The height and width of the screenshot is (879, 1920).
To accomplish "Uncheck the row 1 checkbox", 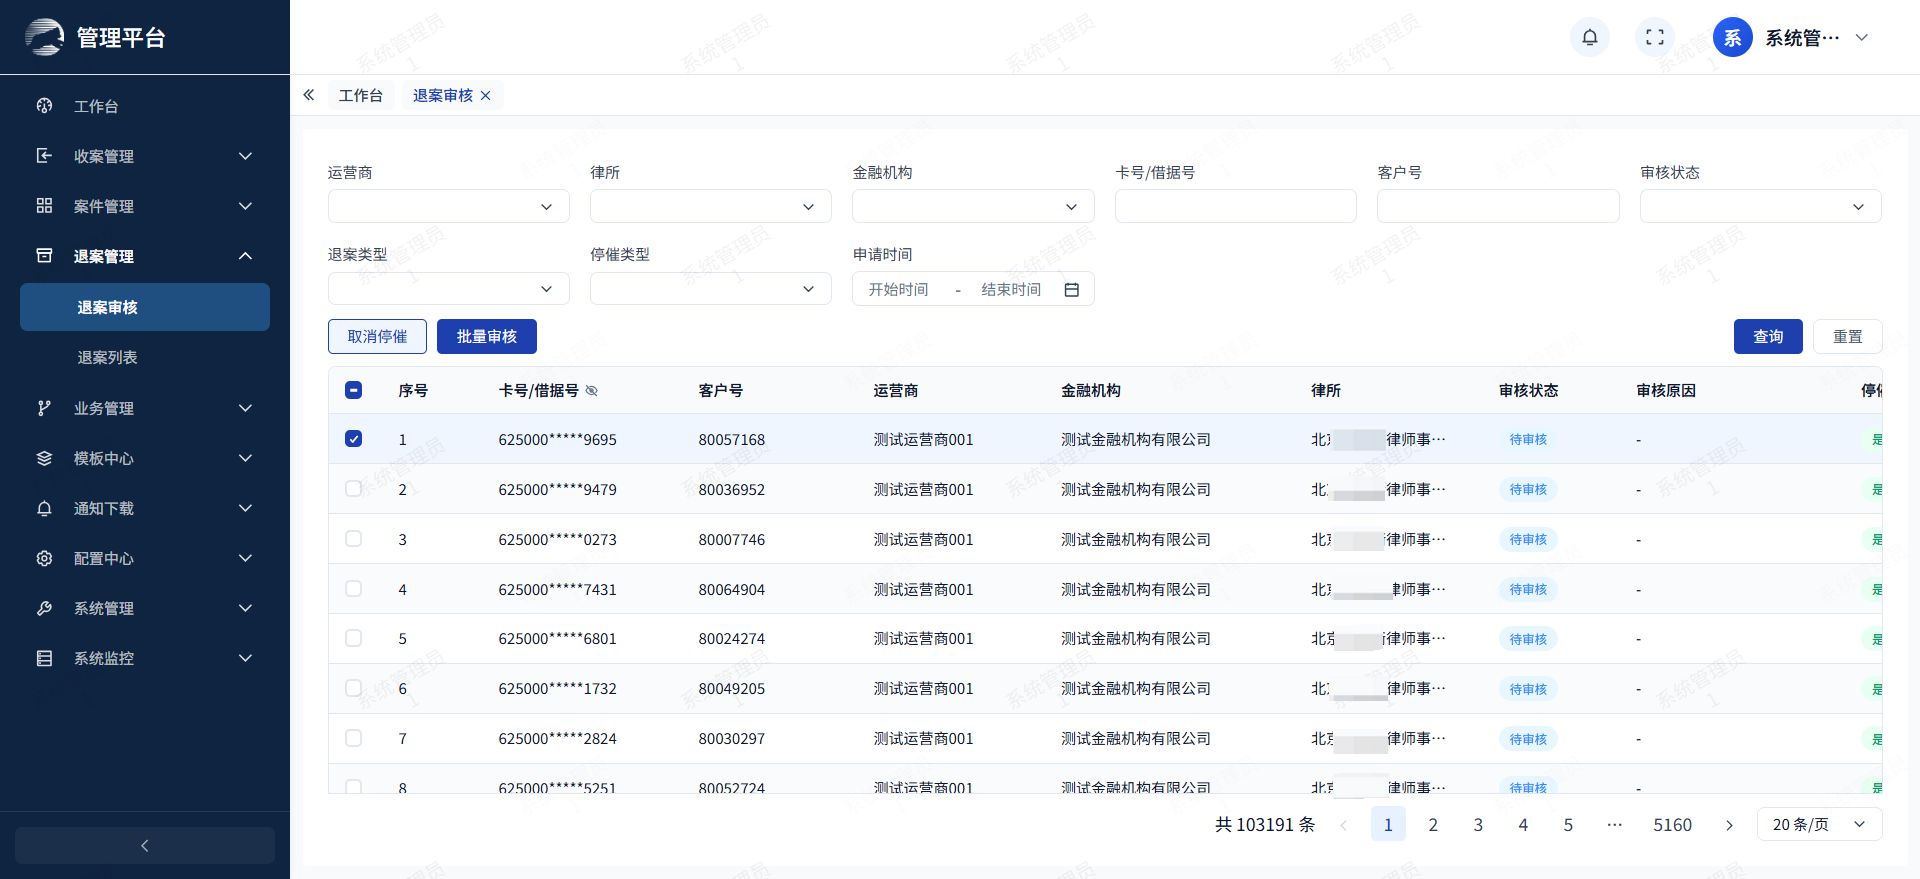I will [x=354, y=439].
